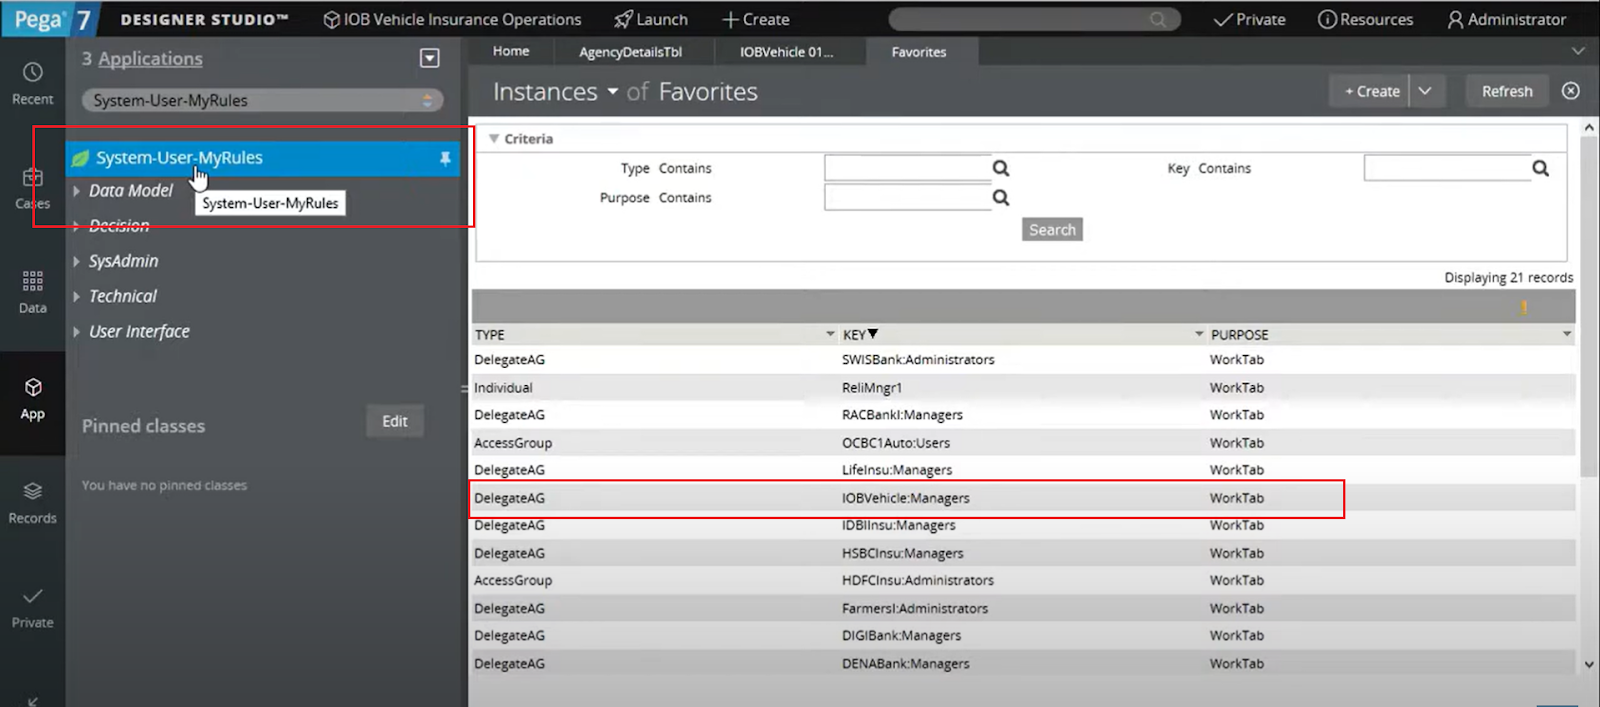The image size is (1600, 707).
Task: Sort by the TYPE column header
Action: click(x=490, y=334)
